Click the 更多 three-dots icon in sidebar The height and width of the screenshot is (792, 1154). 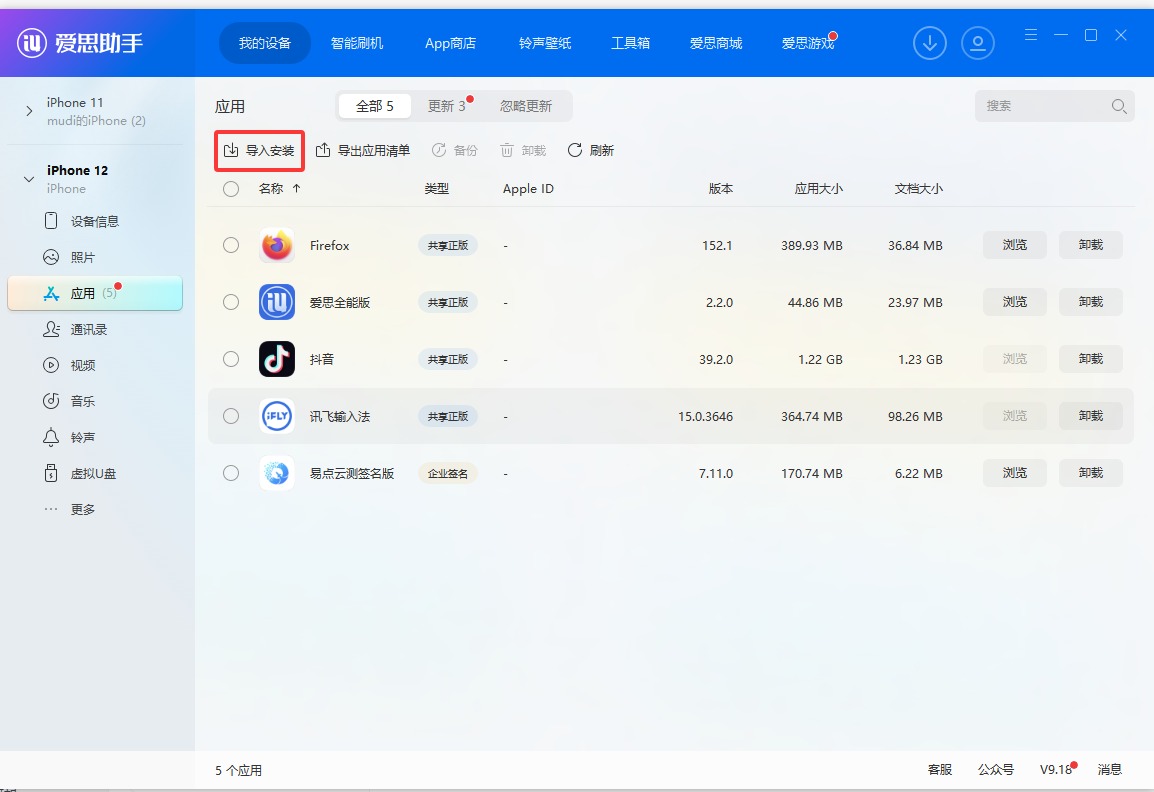(x=51, y=509)
